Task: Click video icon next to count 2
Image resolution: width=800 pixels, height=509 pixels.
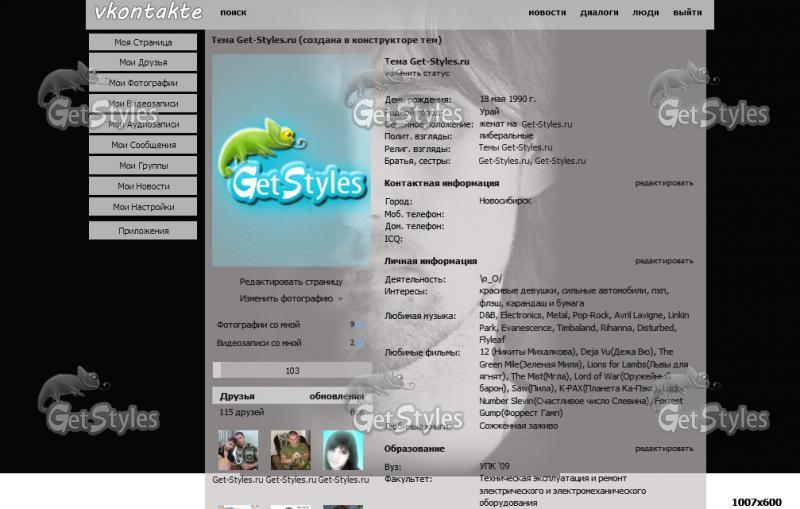Action: pyautogui.click(x=360, y=343)
